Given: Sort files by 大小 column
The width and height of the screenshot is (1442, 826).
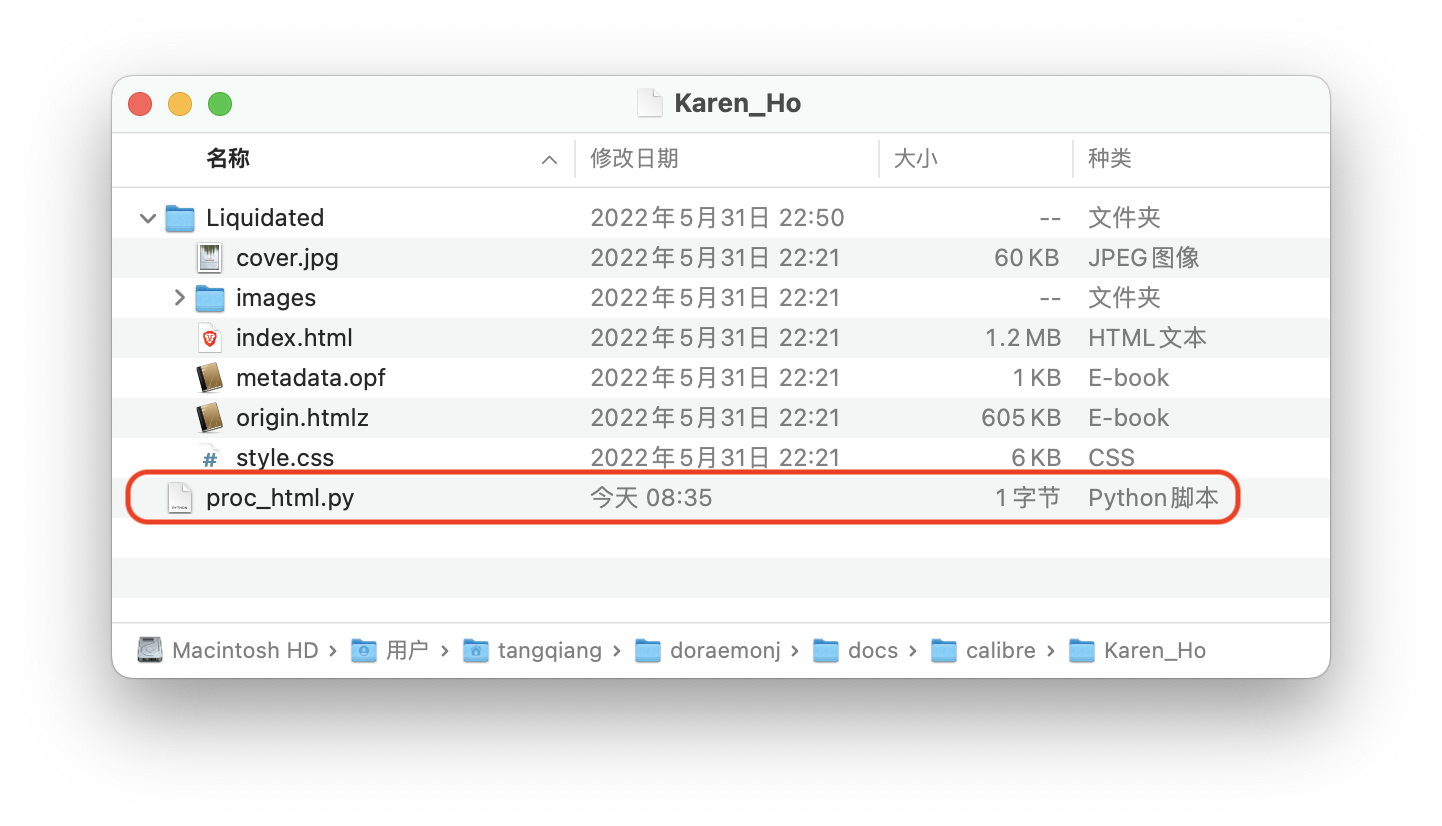Looking at the screenshot, I should point(917,159).
